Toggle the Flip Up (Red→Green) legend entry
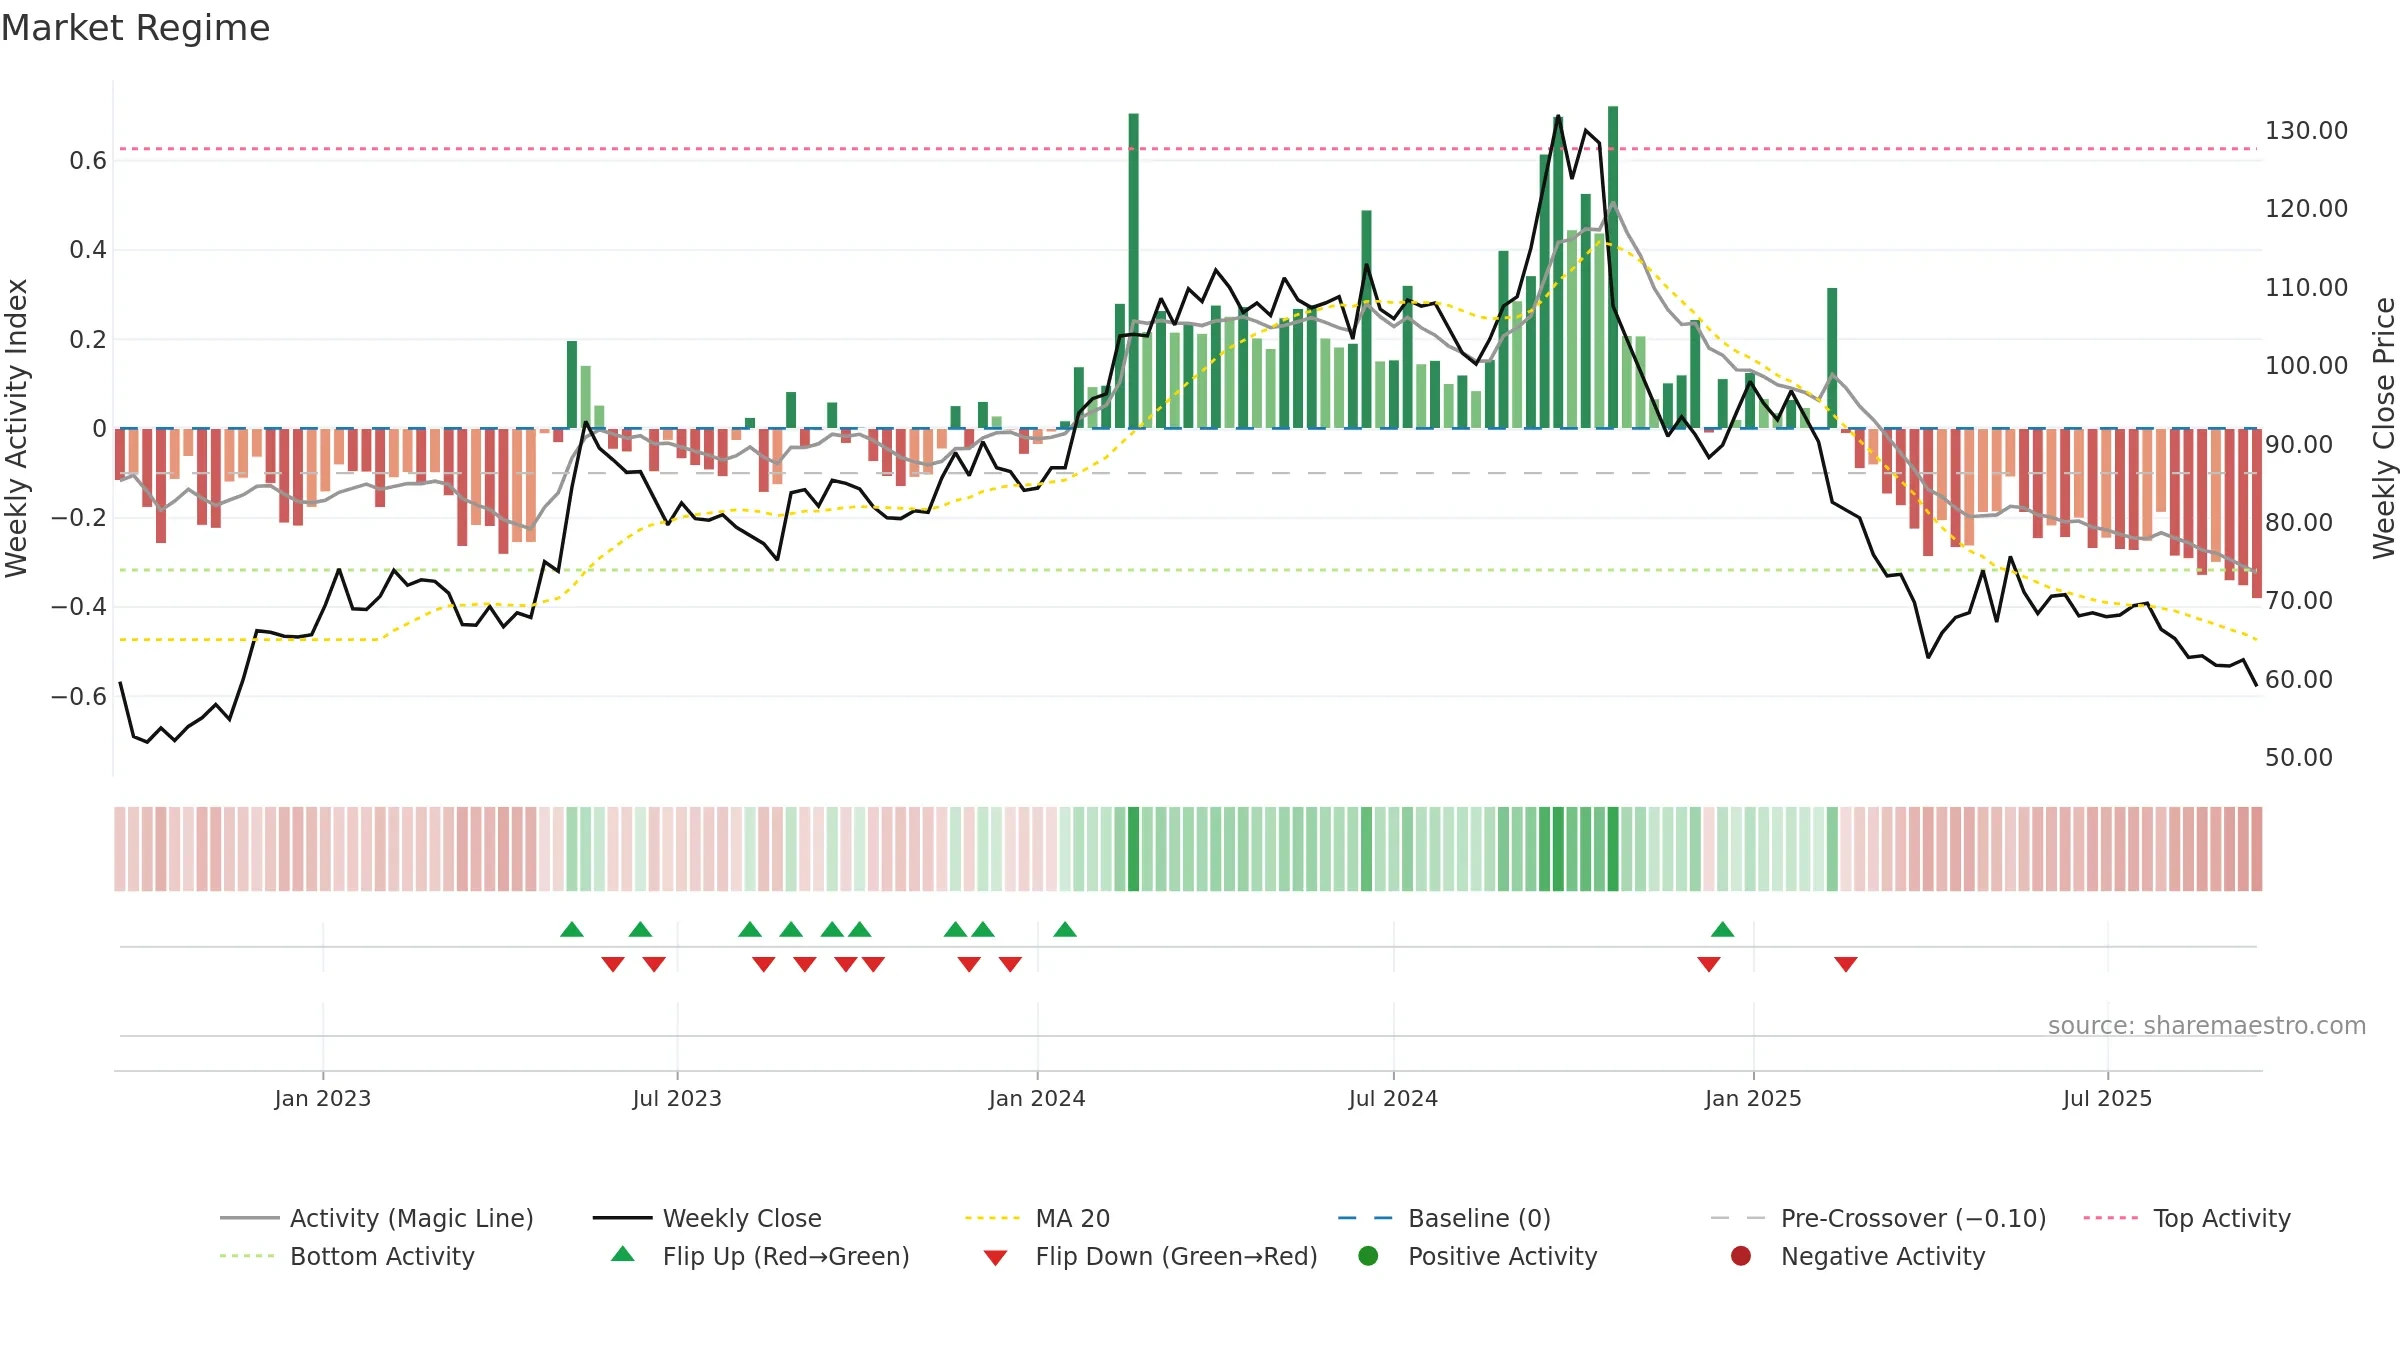The height and width of the screenshot is (1350, 2400). (760, 1256)
